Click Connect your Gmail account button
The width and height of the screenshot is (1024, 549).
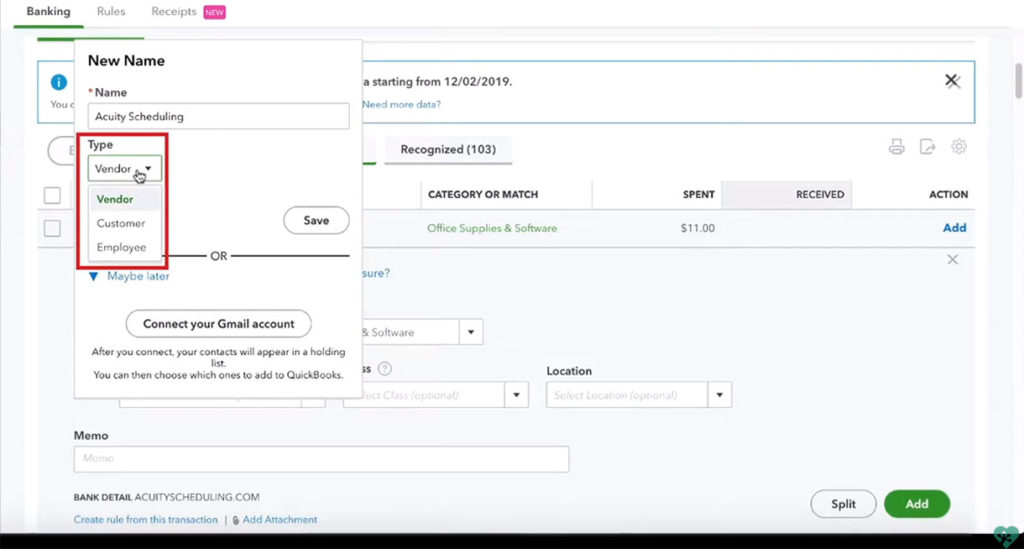(x=218, y=324)
